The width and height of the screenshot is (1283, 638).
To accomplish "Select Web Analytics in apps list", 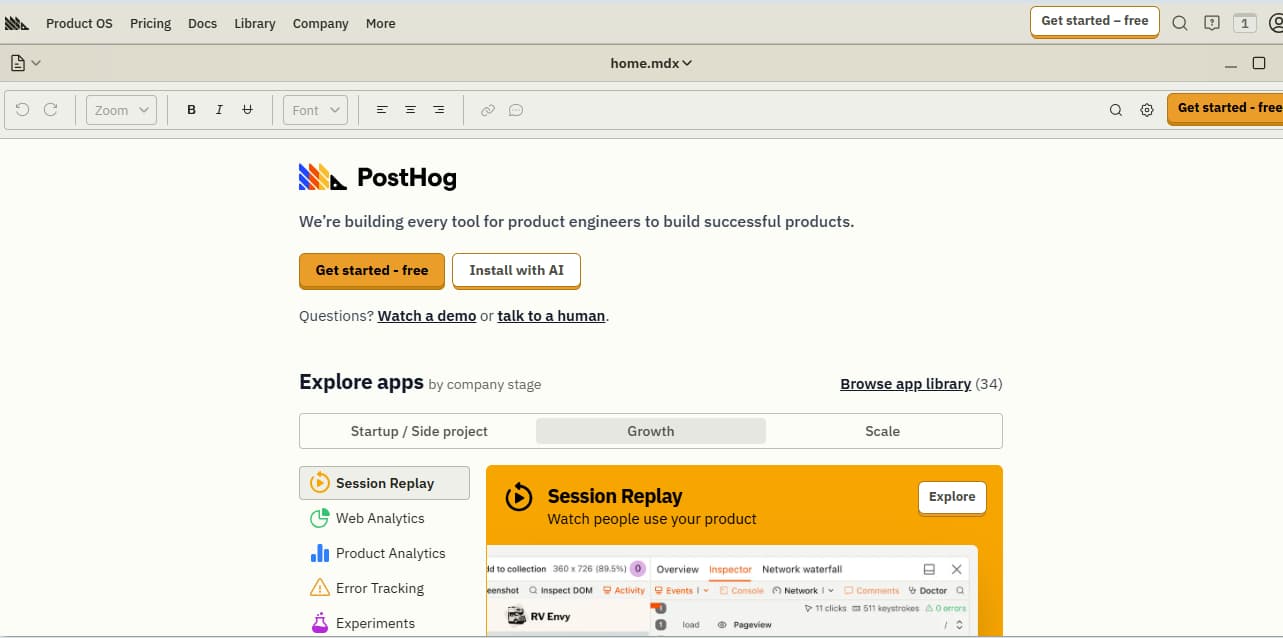I will (384, 518).
